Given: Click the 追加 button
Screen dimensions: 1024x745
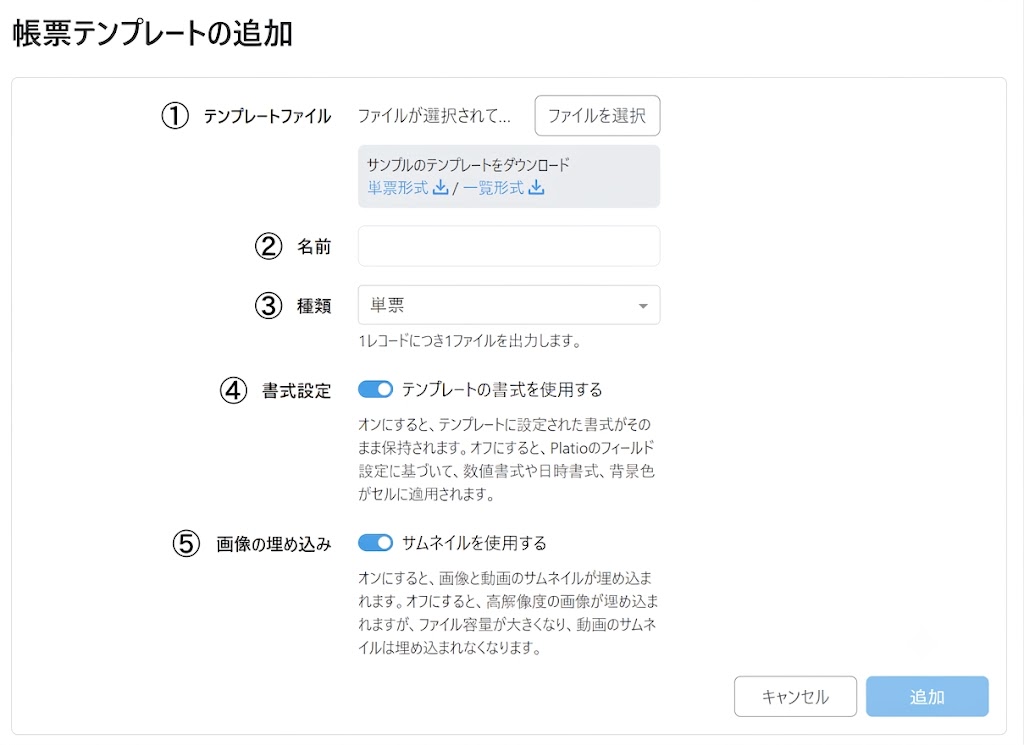Looking at the screenshot, I should 927,697.
